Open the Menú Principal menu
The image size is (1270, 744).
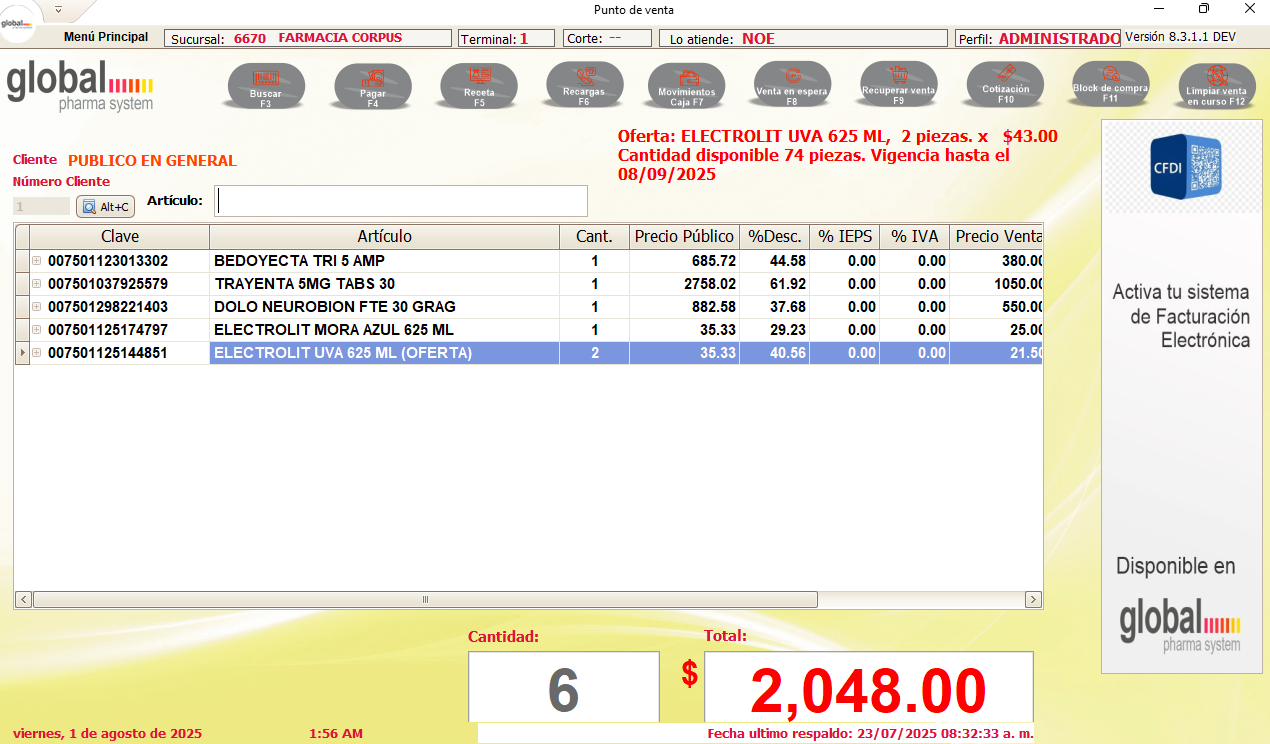[106, 37]
